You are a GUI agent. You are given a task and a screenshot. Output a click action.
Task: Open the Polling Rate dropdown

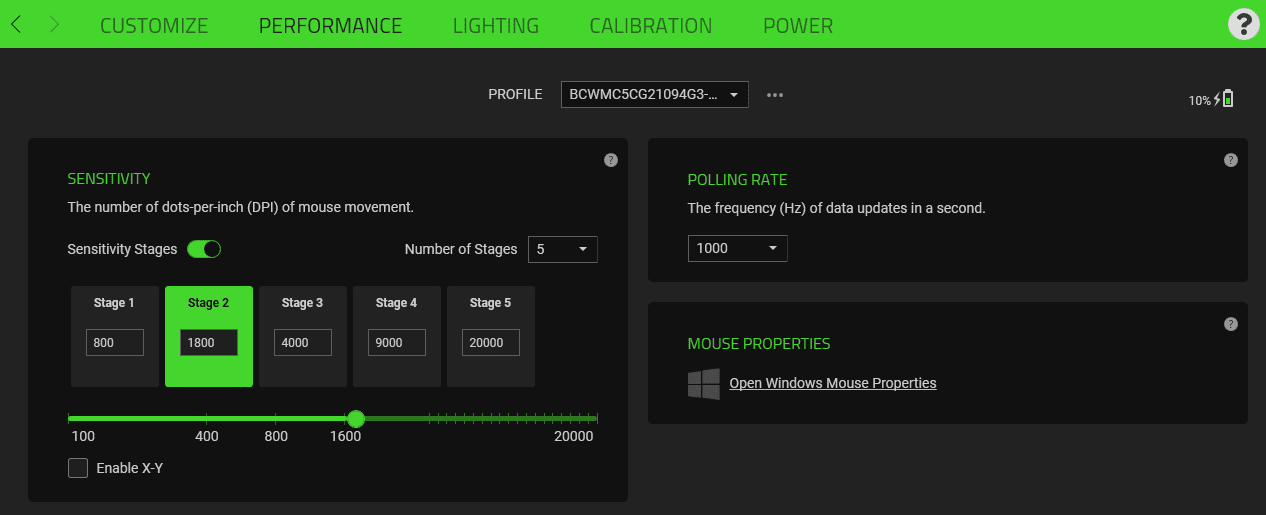click(x=737, y=248)
